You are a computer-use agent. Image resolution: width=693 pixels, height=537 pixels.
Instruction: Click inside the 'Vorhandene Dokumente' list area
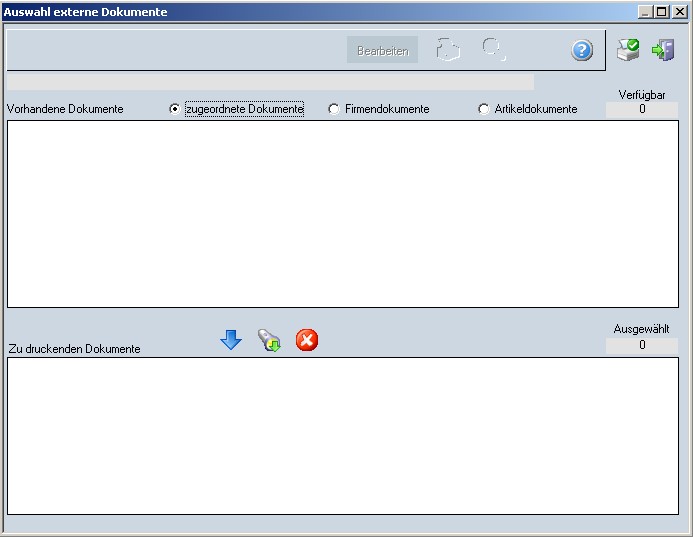click(x=342, y=213)
